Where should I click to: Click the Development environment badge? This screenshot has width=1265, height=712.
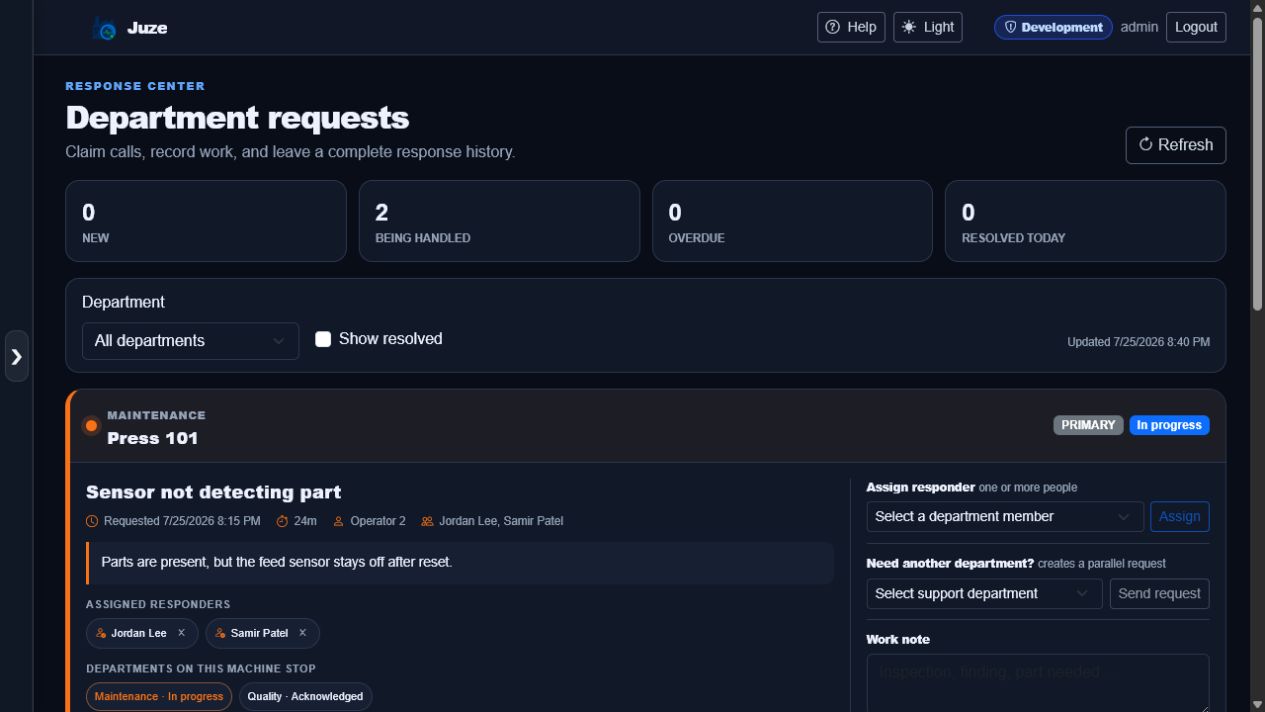1053,27
